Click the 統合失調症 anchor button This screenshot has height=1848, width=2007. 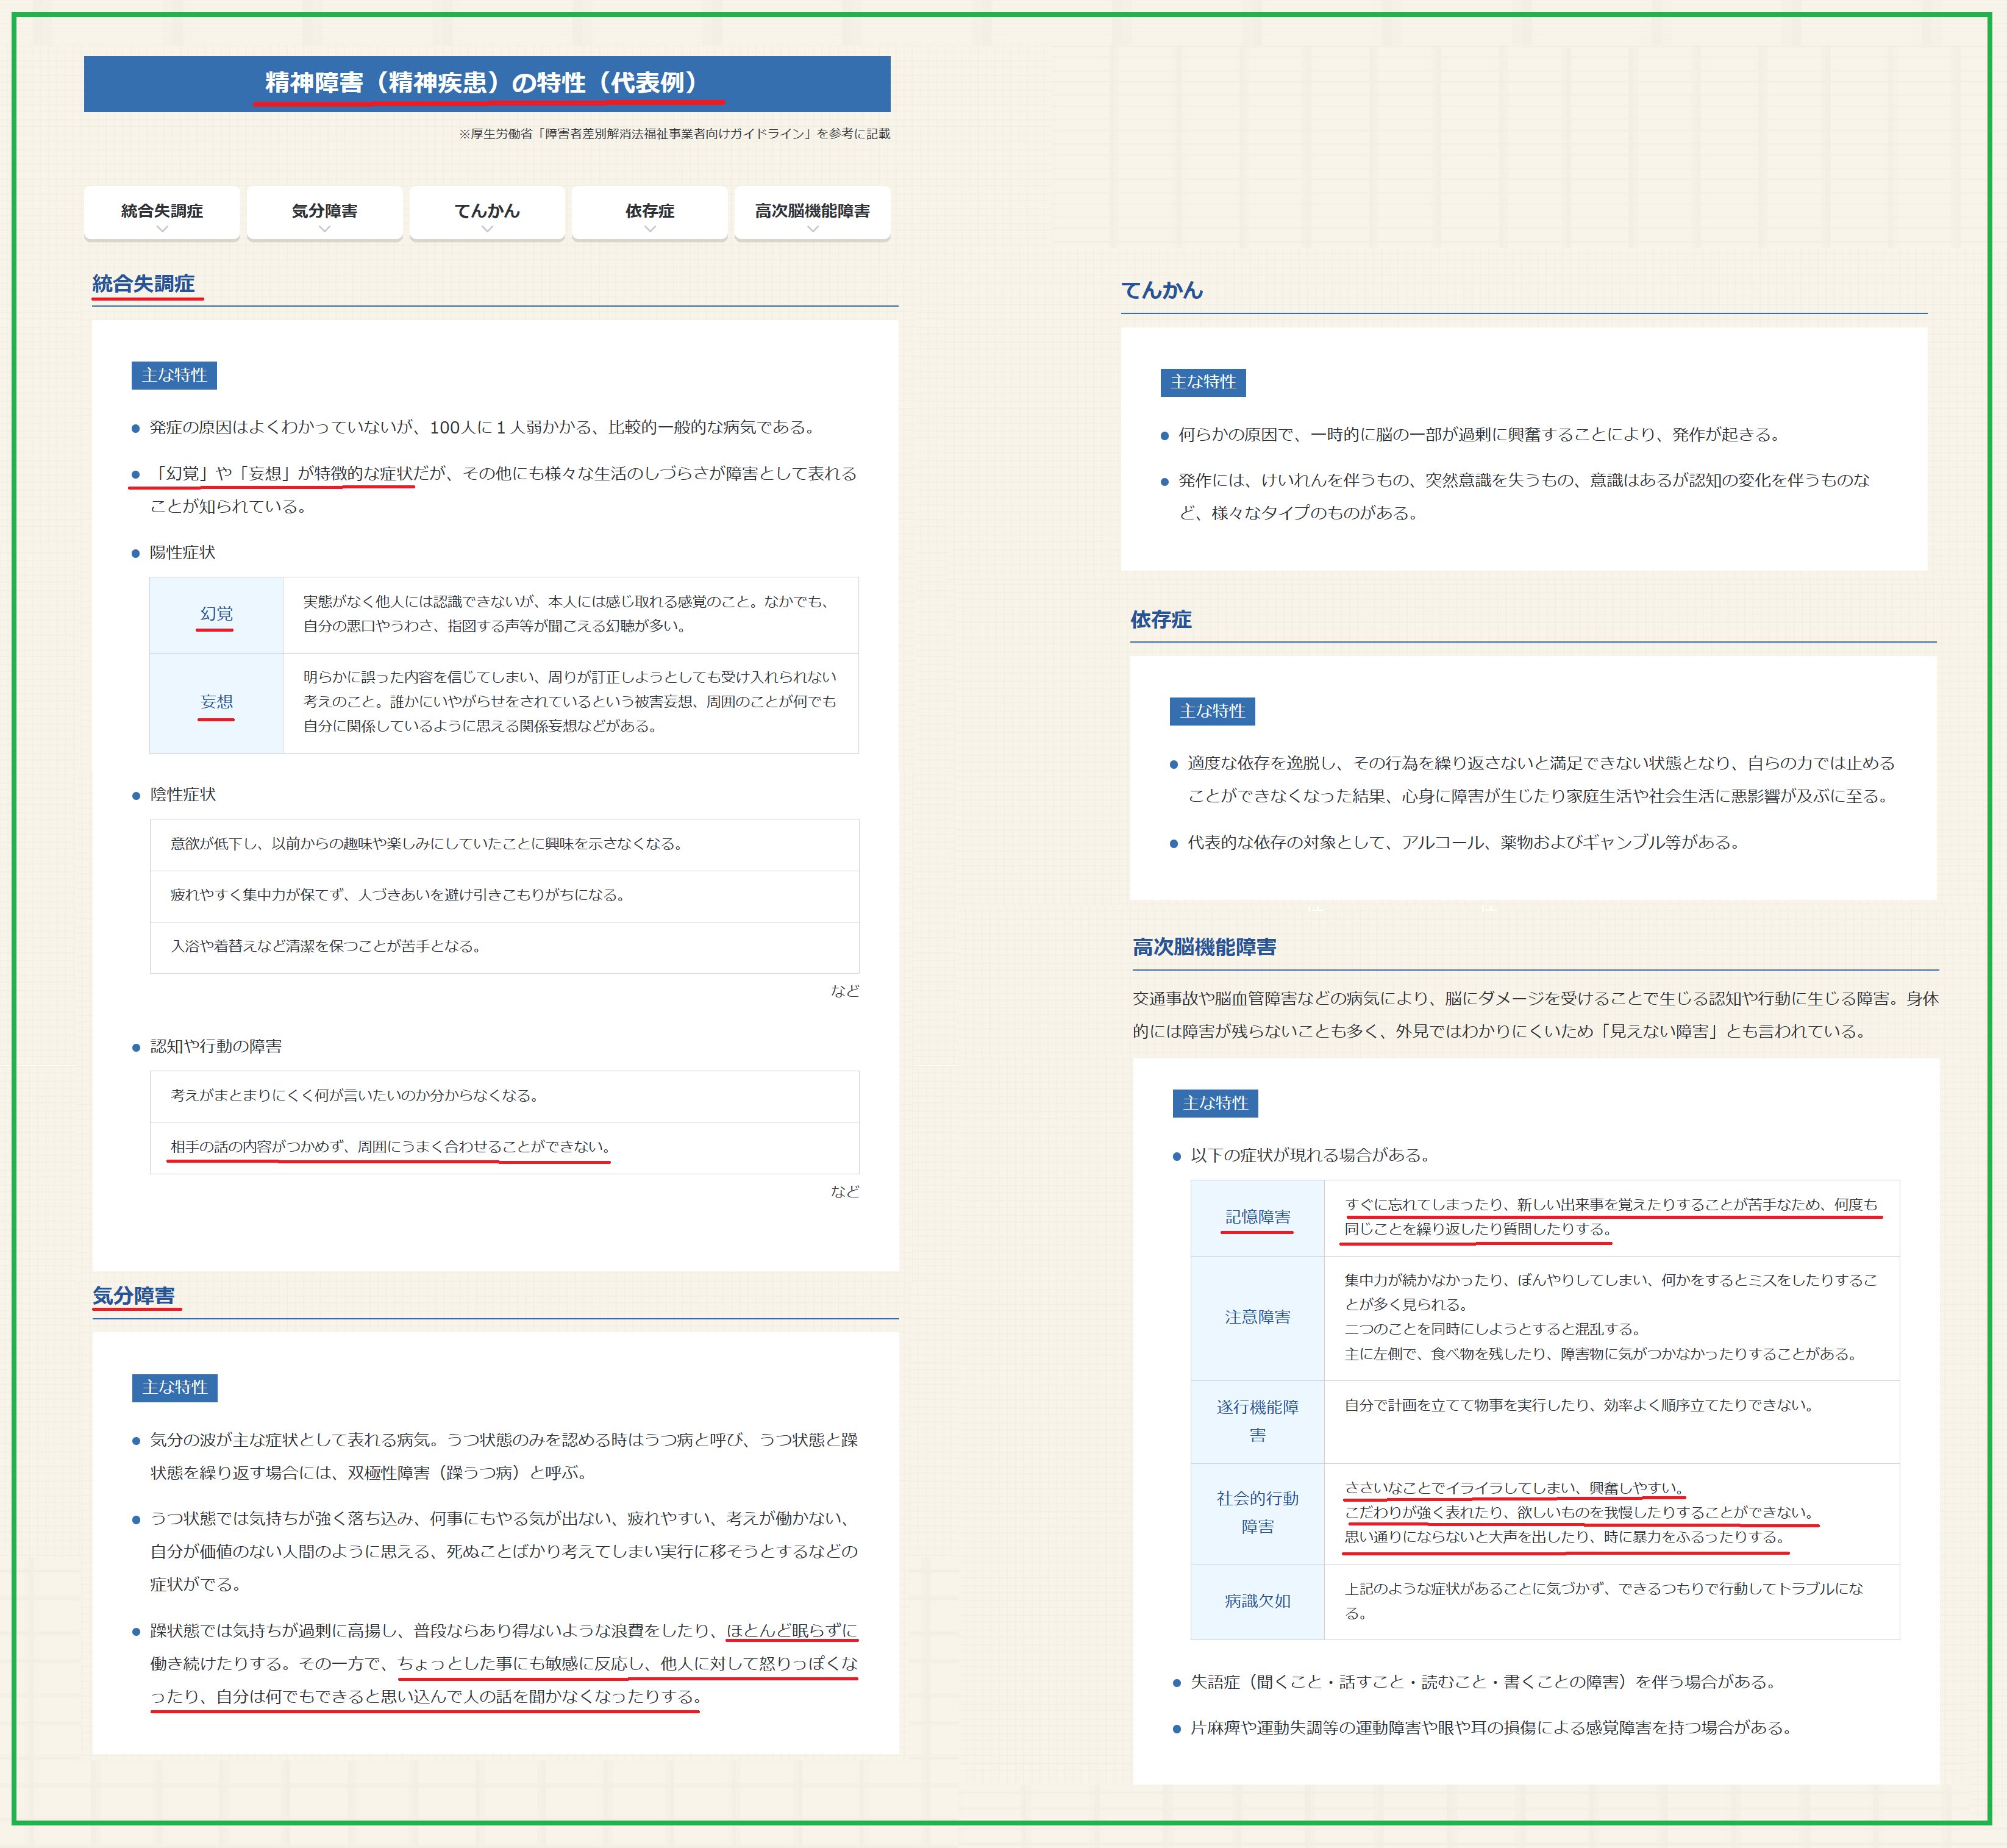162,211
